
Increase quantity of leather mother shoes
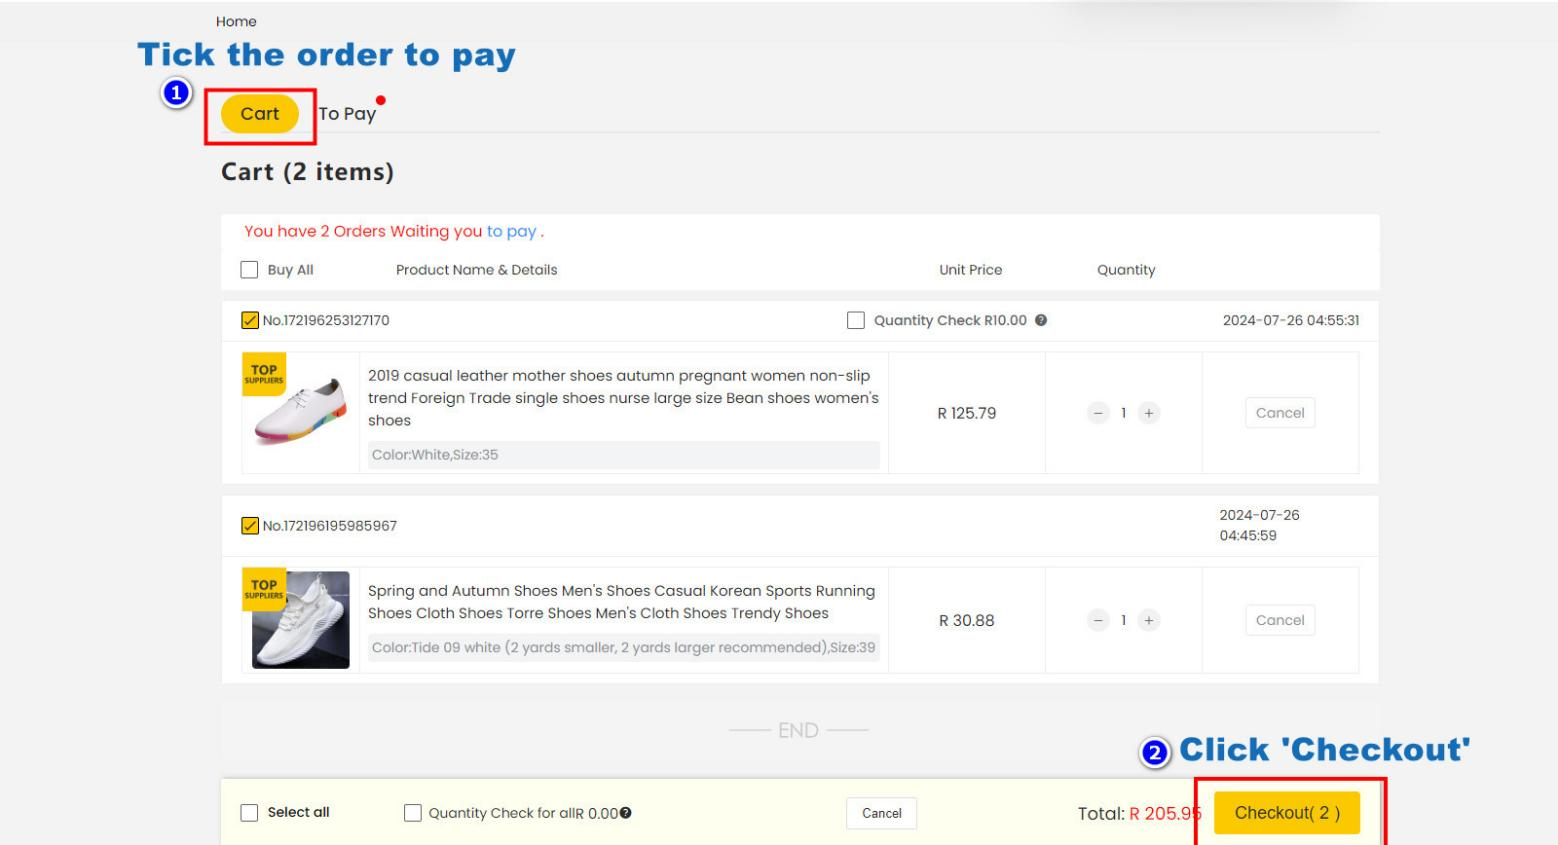click(x=1149, y=413)
